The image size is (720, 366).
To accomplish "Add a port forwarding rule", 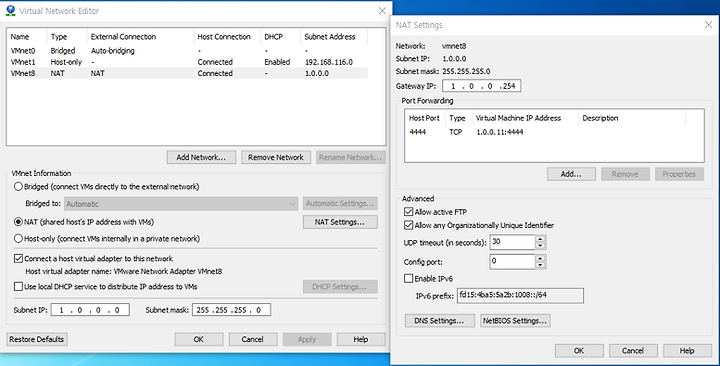I will point(571,174).
